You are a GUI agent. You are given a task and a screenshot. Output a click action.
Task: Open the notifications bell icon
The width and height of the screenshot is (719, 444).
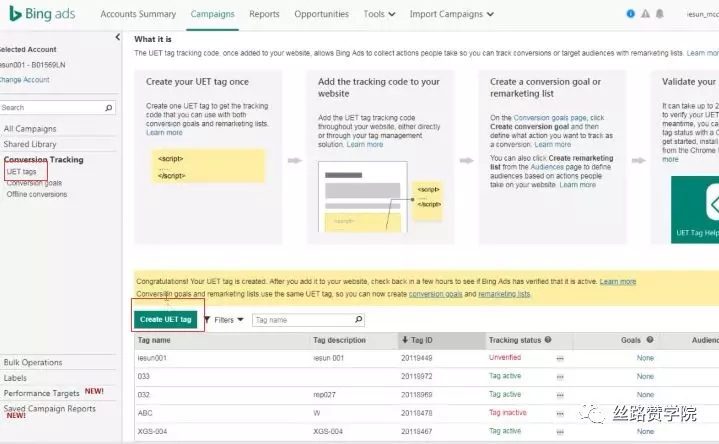pyautogui.click(x=658, y=14)
